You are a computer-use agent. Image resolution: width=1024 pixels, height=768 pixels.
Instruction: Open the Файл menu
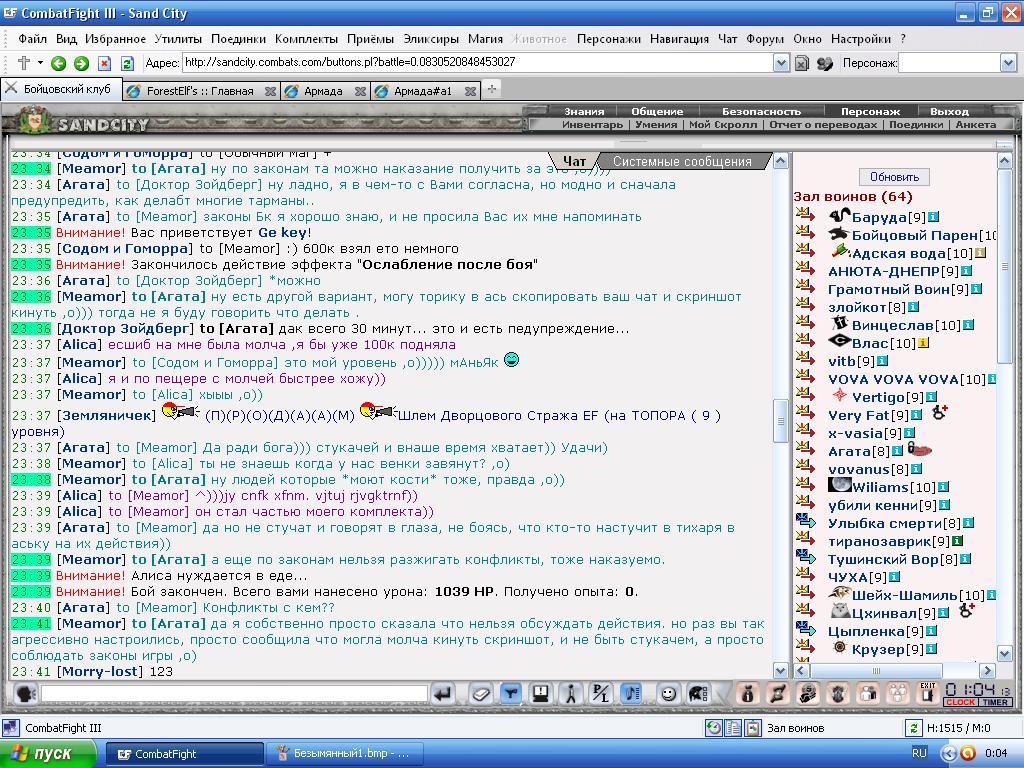(x=32, y=39)
